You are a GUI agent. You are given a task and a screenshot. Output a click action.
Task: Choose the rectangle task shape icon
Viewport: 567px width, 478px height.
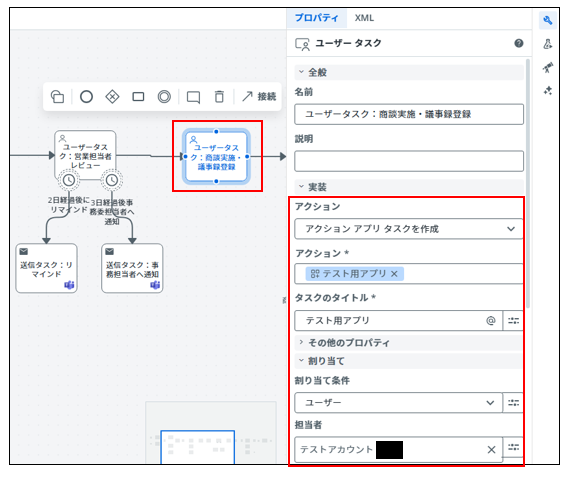(x=138, y=97)
